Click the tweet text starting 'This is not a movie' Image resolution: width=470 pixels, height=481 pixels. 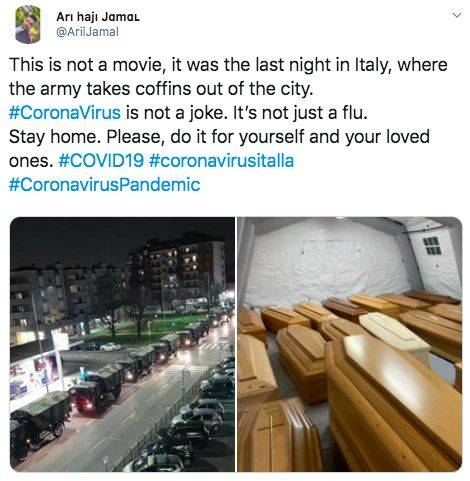point(228,77)
